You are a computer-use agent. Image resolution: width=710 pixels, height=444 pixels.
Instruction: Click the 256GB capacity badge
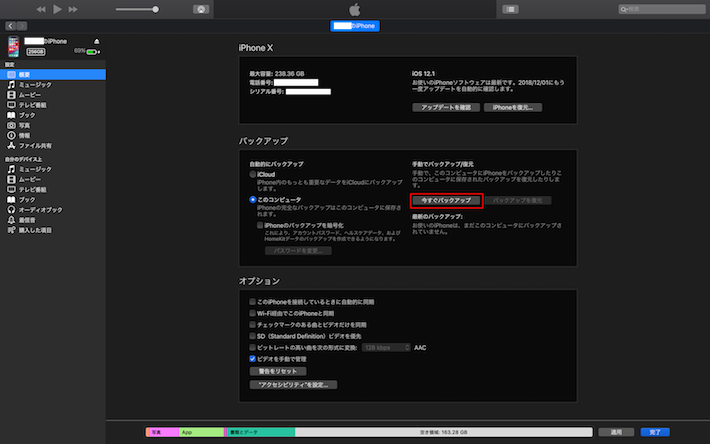[x=36, y=52]
